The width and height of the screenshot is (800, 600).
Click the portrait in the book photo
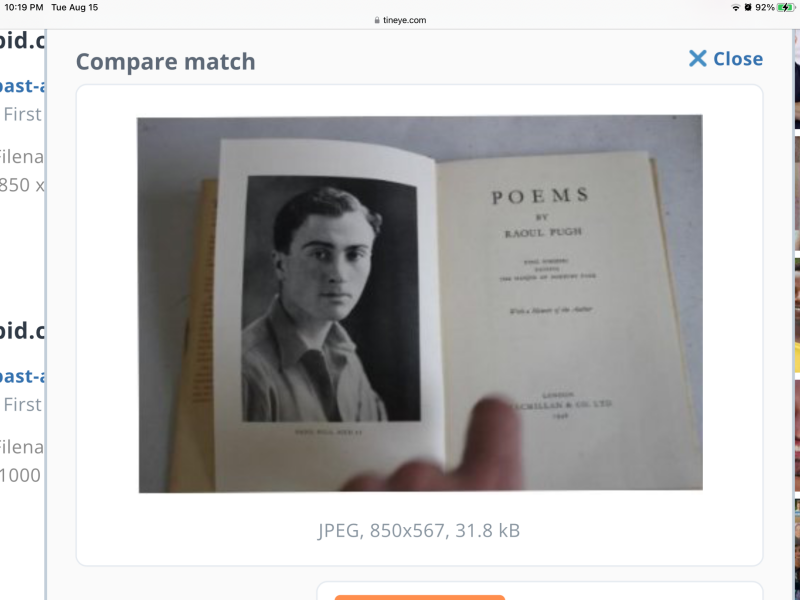tap(331, 299)
